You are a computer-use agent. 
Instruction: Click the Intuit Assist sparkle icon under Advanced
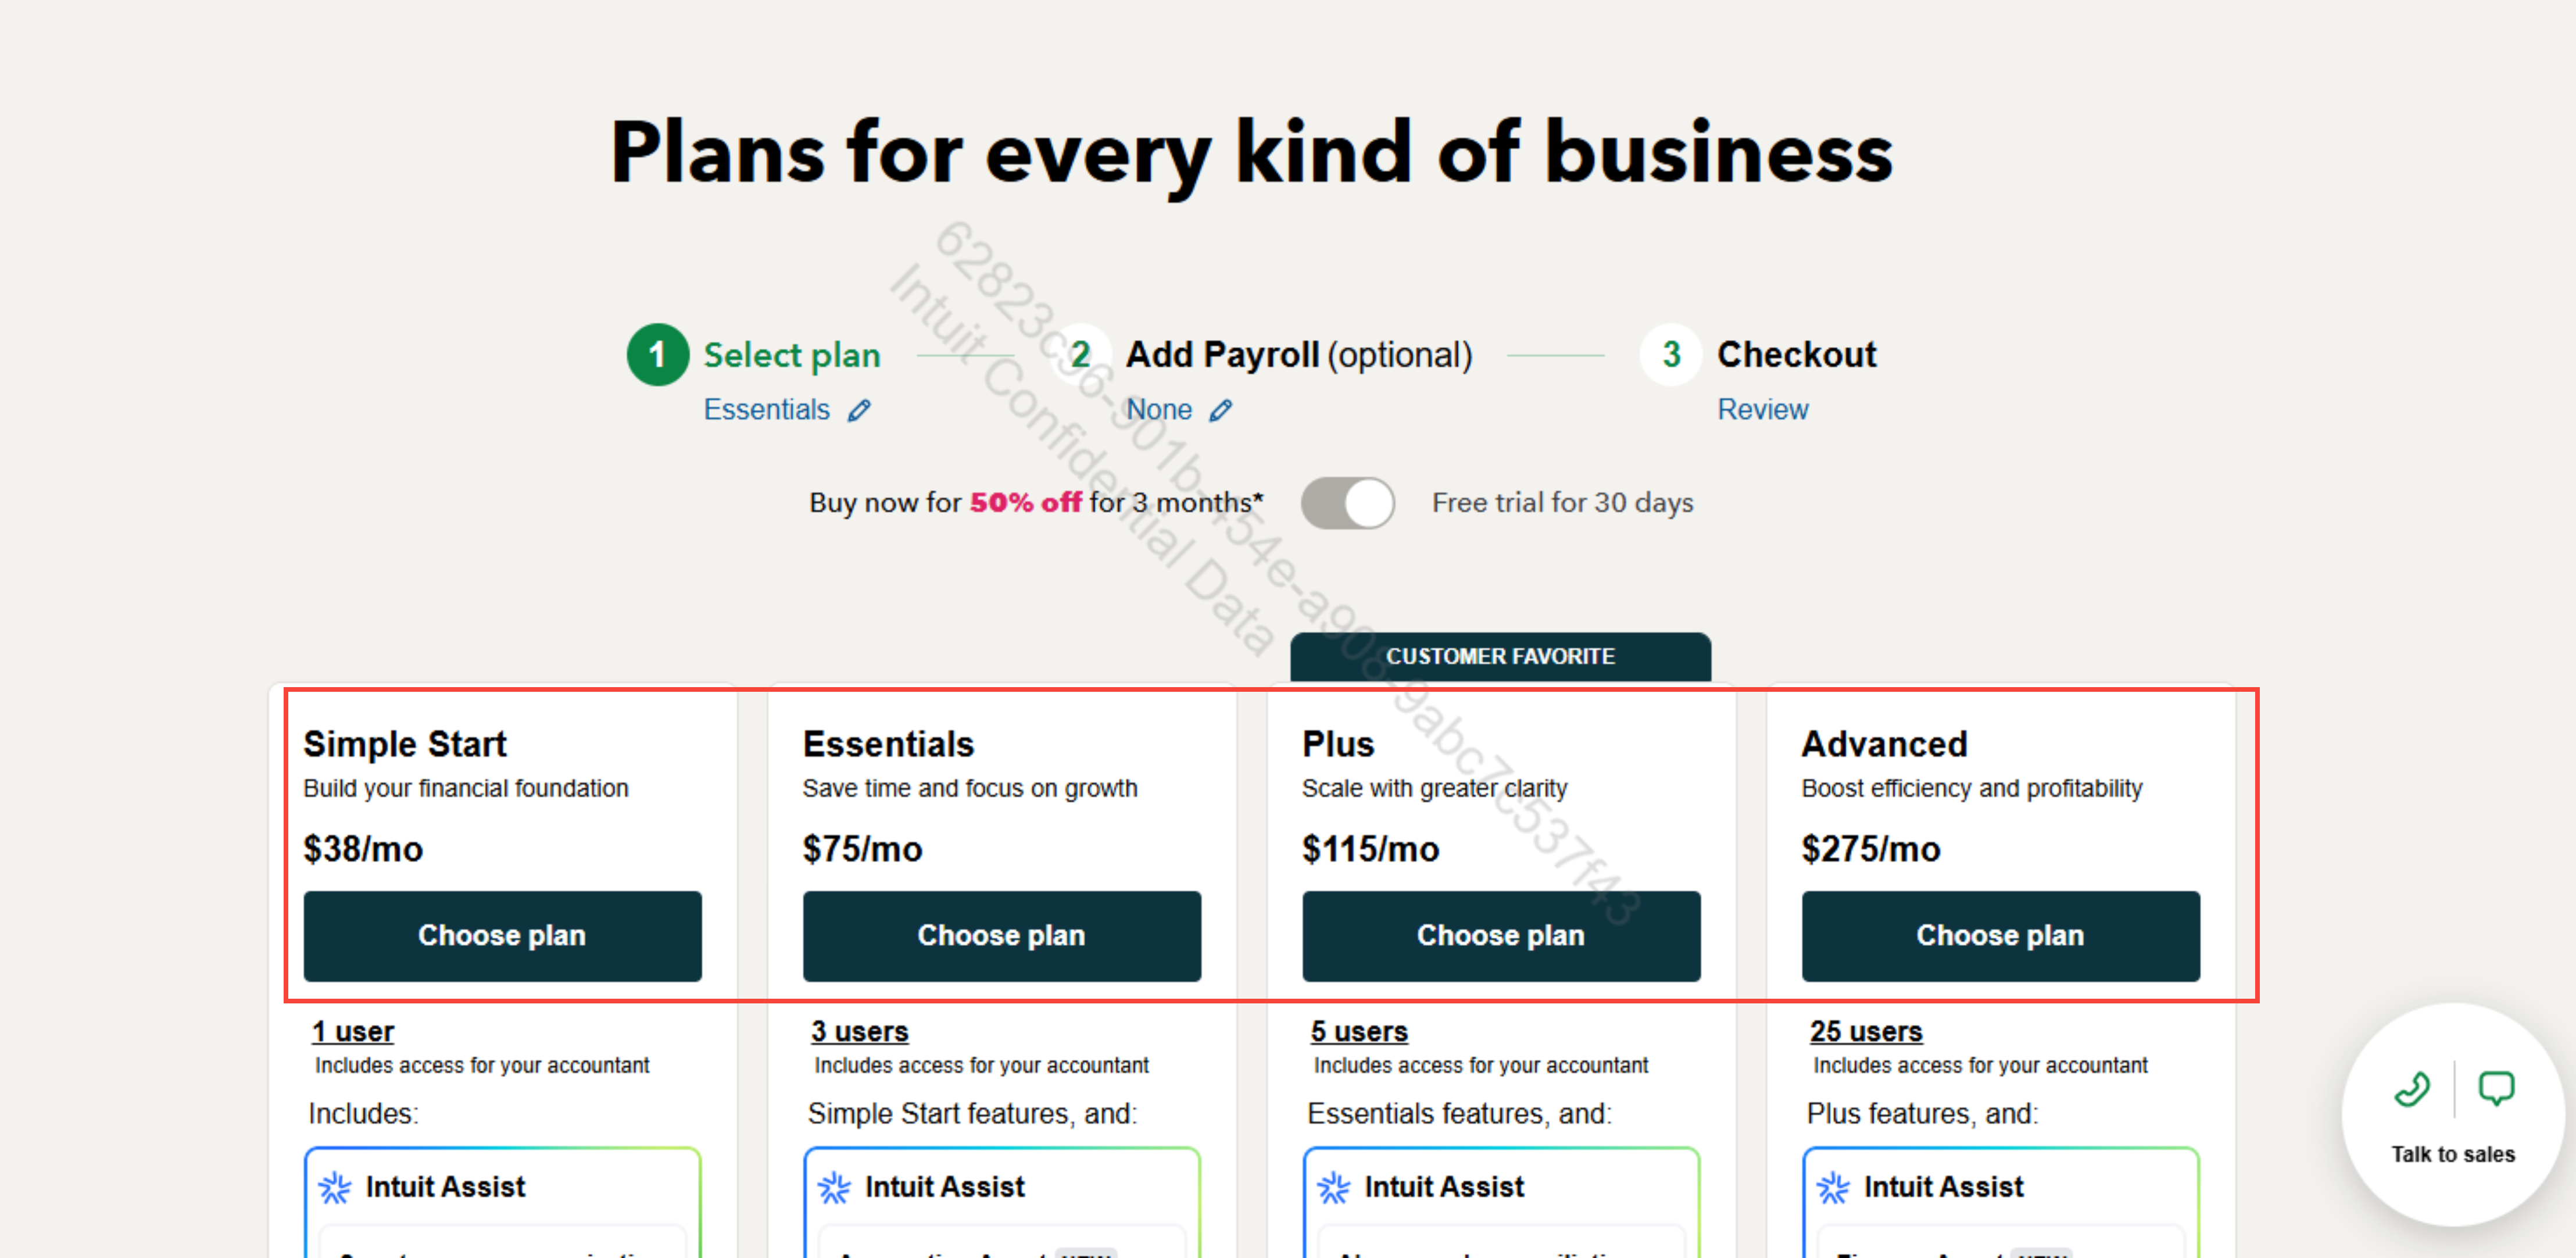(1832, 1187)
